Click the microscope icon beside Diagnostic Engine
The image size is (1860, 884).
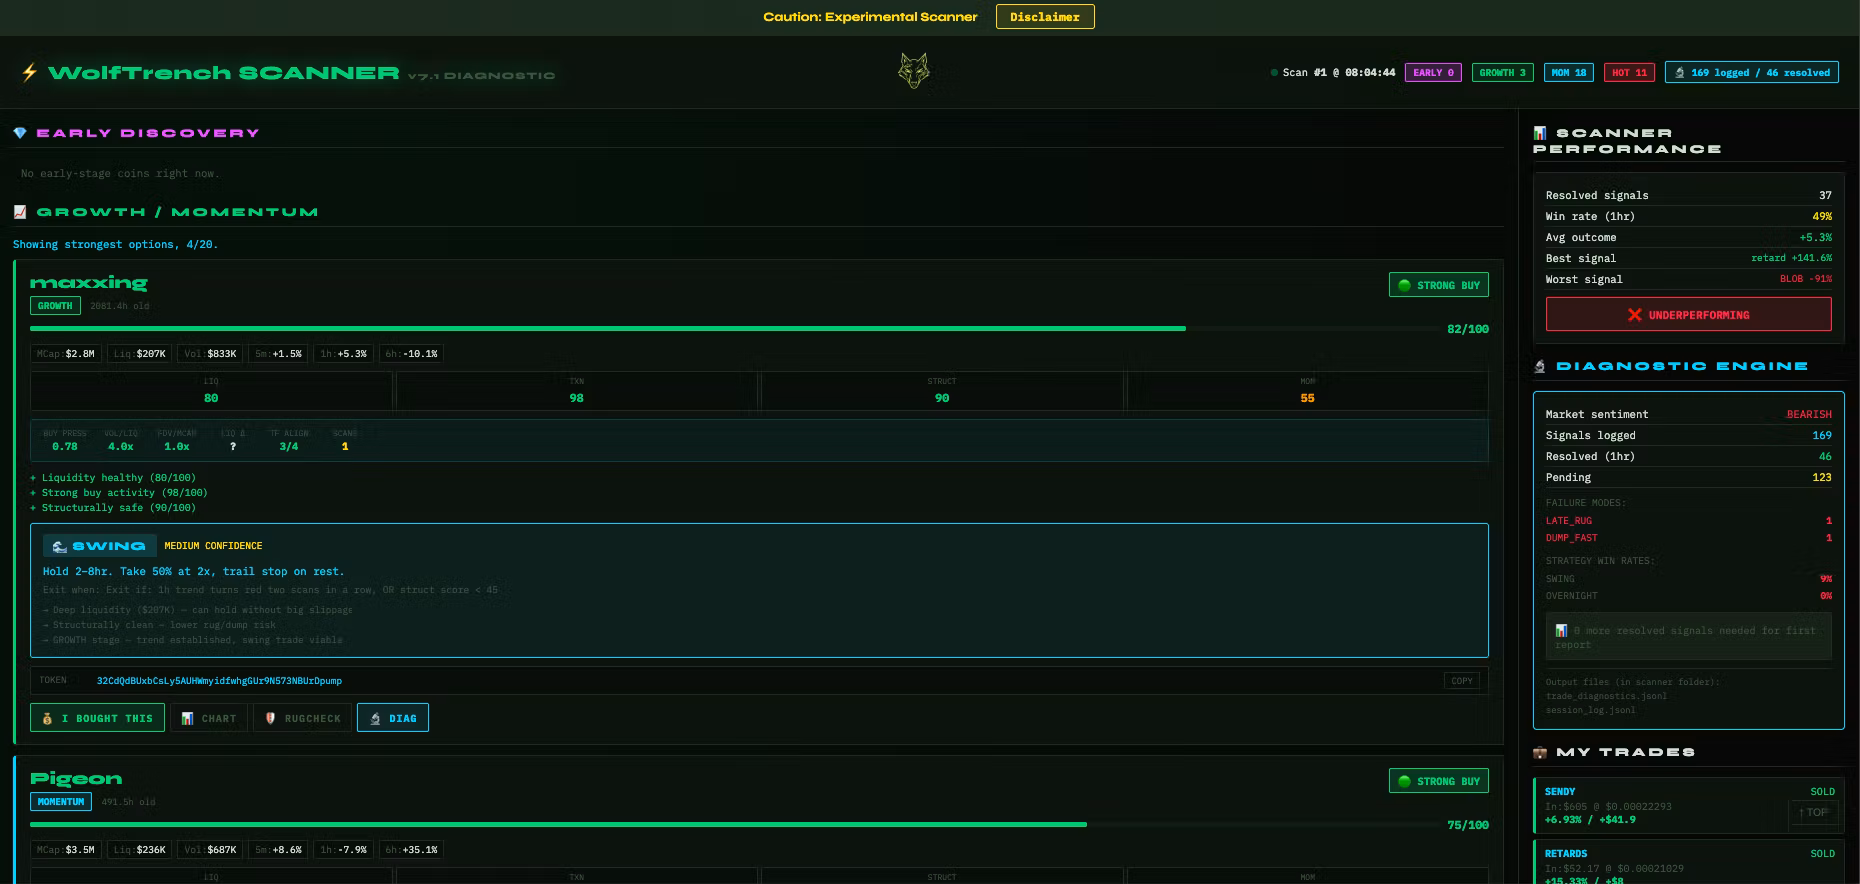pyautogui.click(x=1540, y=367)
